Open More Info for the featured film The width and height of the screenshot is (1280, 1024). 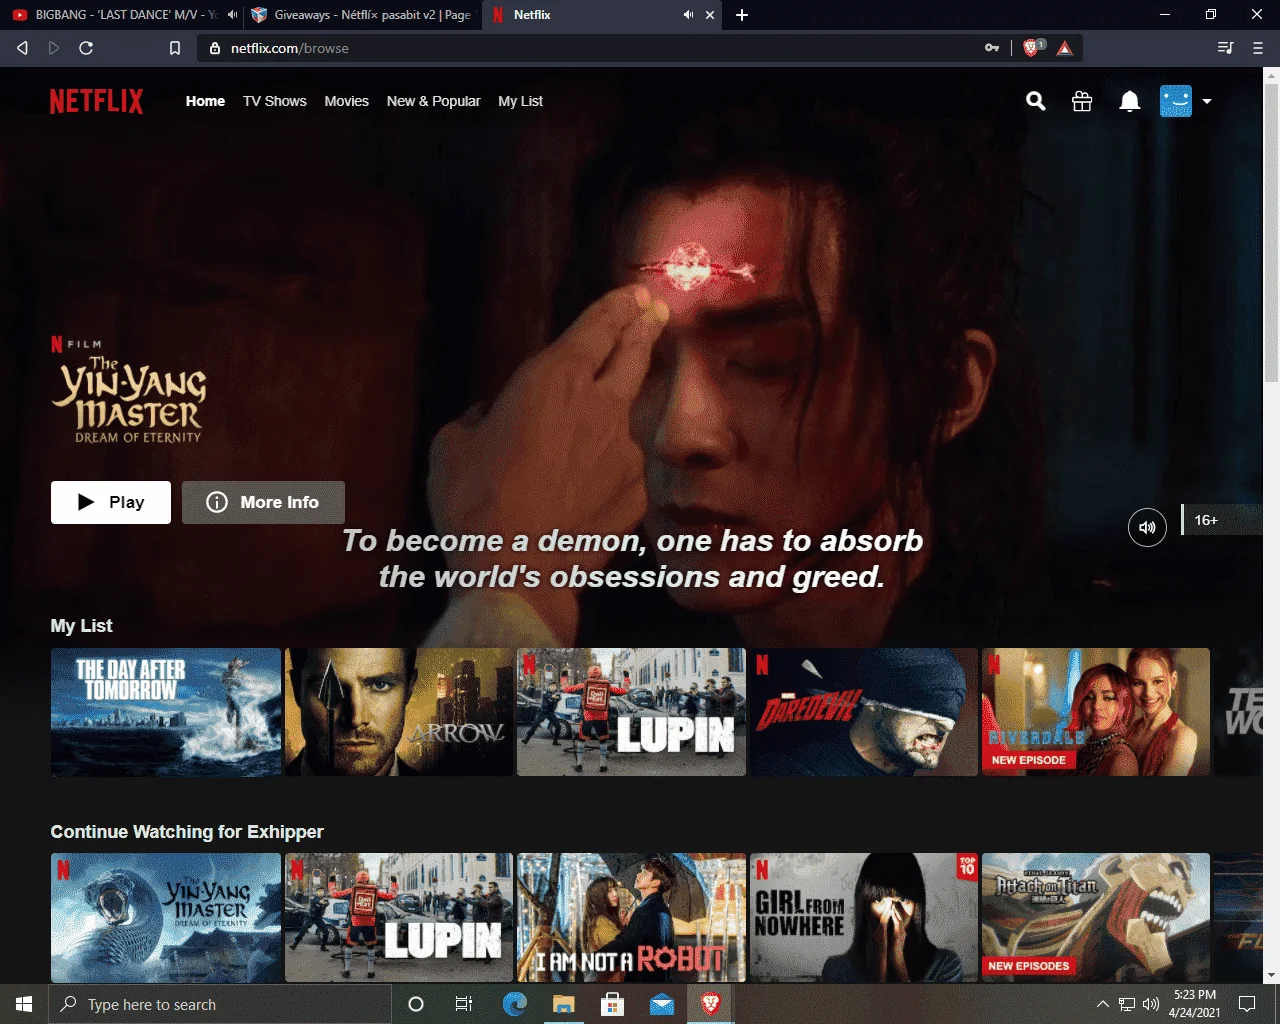[x=263, y=502]
